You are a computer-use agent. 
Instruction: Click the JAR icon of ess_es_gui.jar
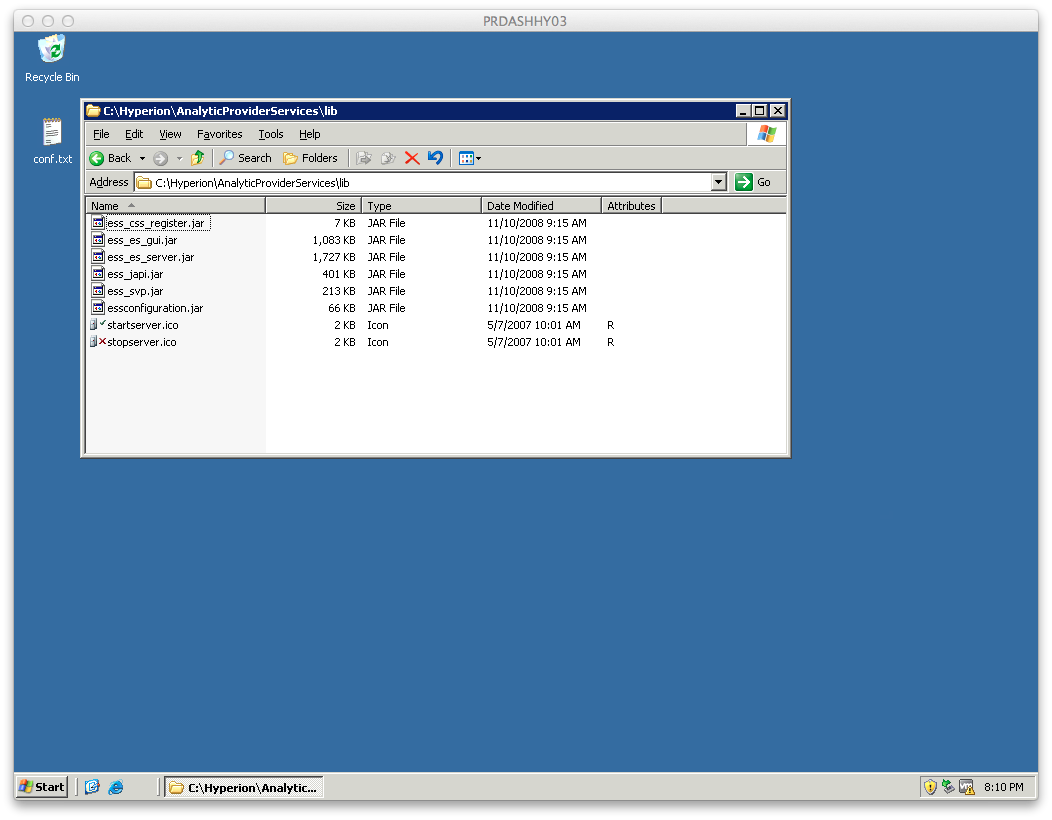tap(98, 240)
